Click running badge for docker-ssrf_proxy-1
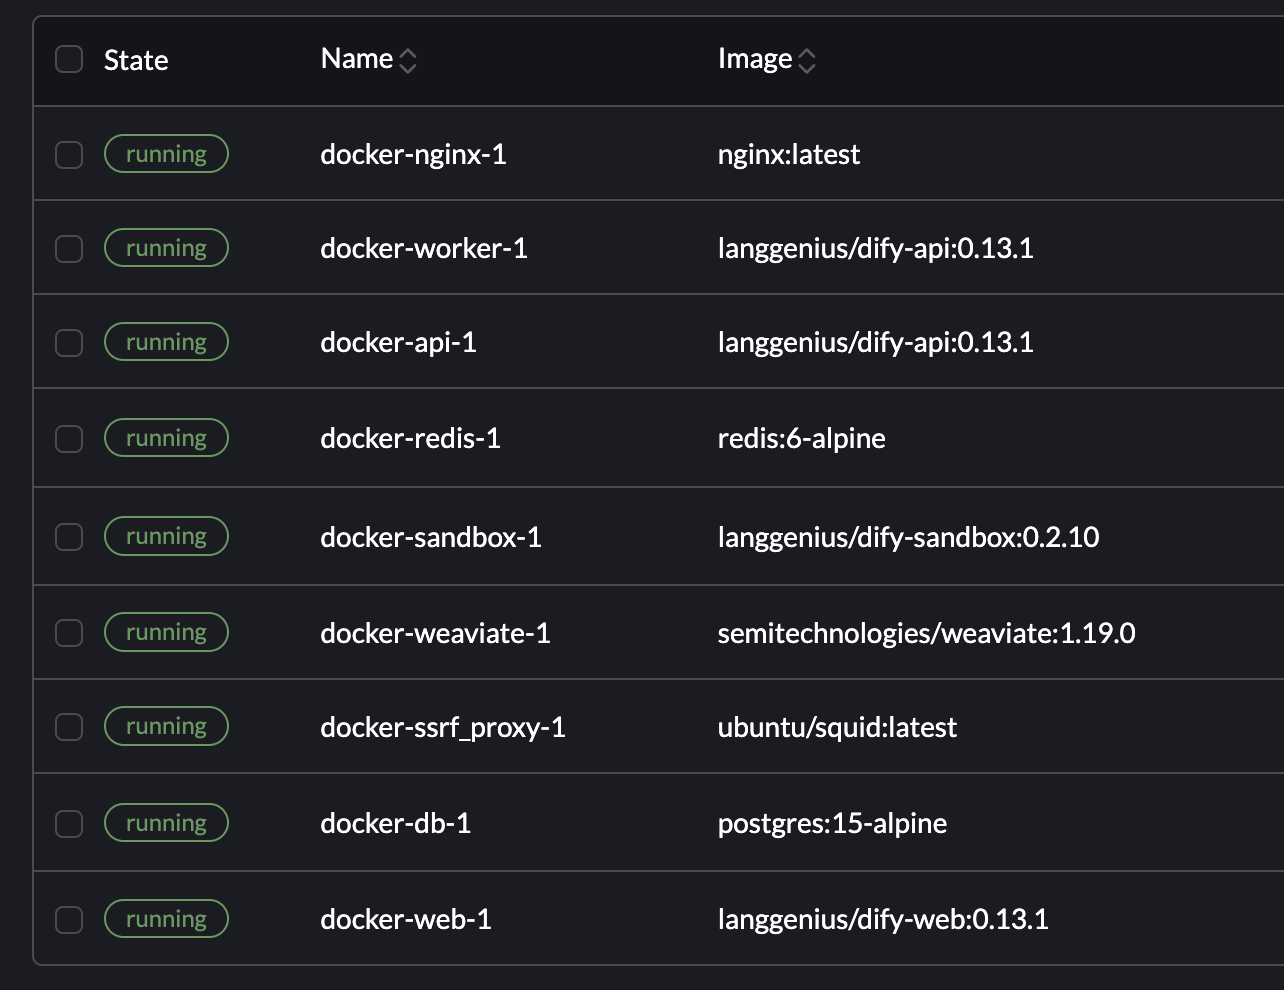The height and width of the screenshot is (990, 1284). (167, 726)
